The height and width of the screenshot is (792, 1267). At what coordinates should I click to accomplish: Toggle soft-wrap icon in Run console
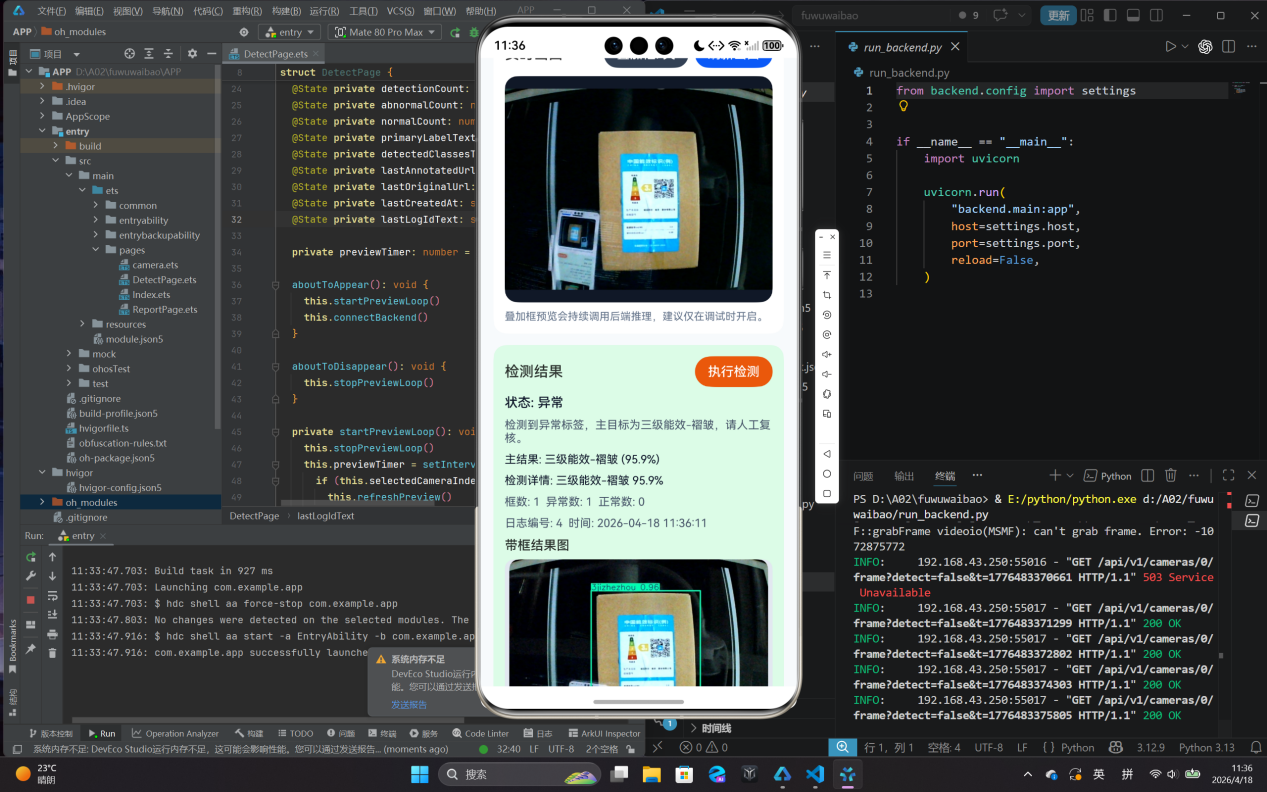pyautogui.click(x=52, y=596)
